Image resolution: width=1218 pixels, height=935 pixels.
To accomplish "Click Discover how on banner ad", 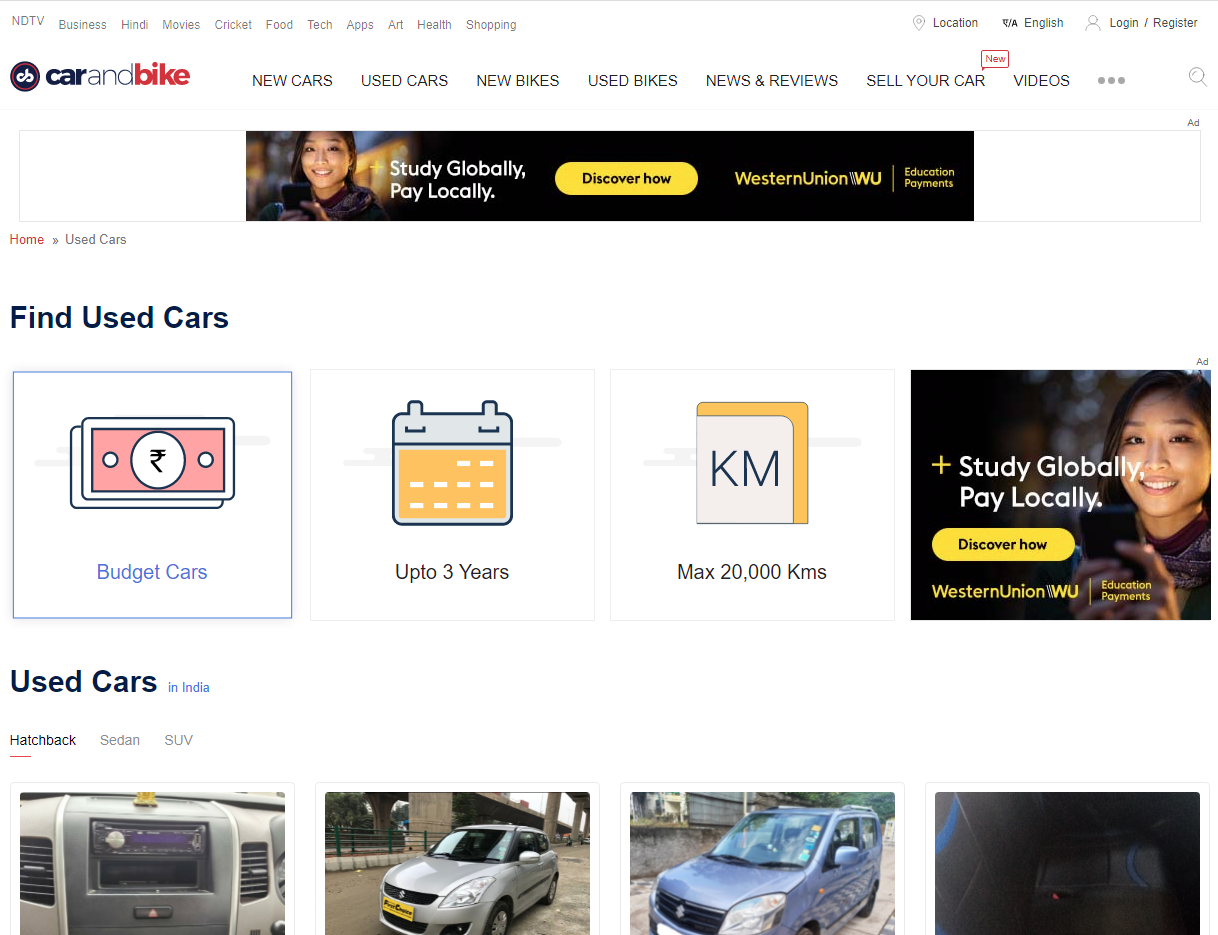I will tap(626, 178).
